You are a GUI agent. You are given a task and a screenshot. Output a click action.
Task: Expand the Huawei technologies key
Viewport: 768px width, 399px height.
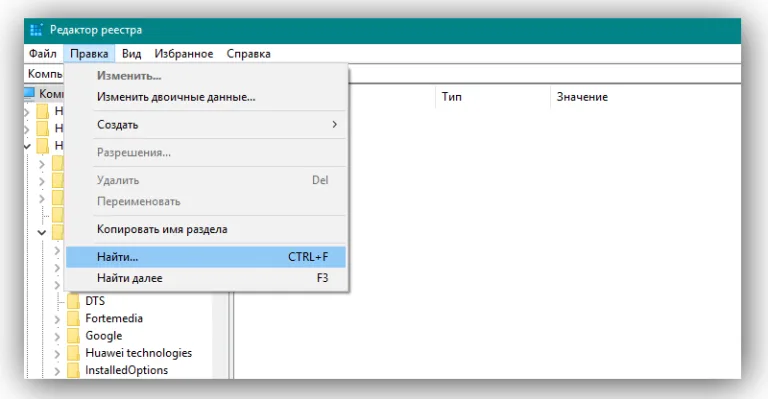(x=57, y=354)
